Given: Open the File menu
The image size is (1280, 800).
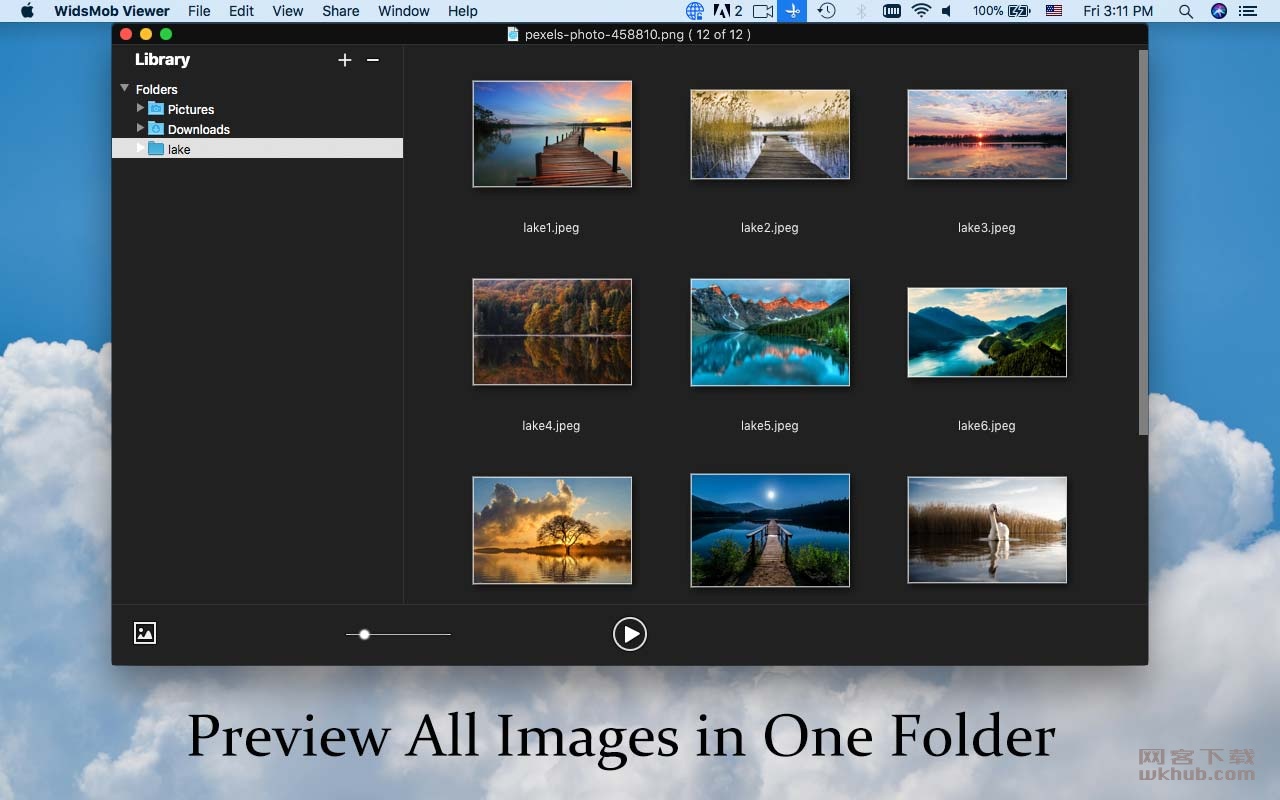Looking at the screenshot, I should click(x=199, y=11).
